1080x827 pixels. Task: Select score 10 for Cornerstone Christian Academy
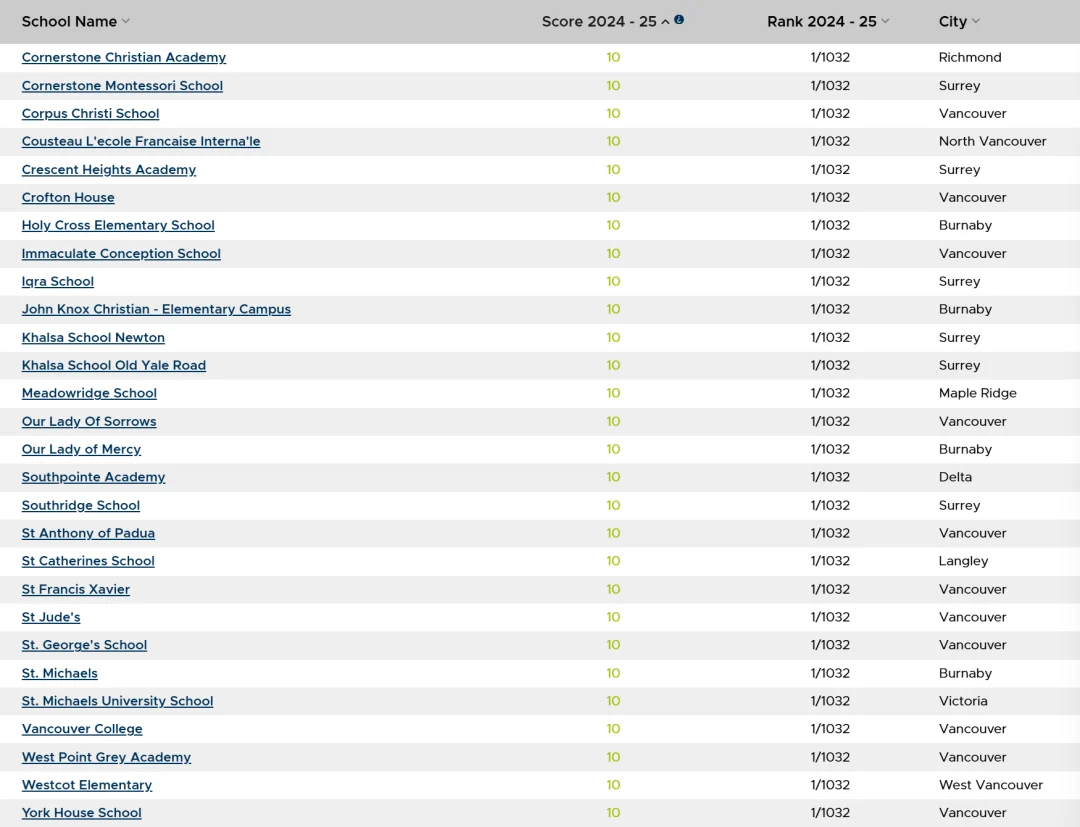click(613, 57)
